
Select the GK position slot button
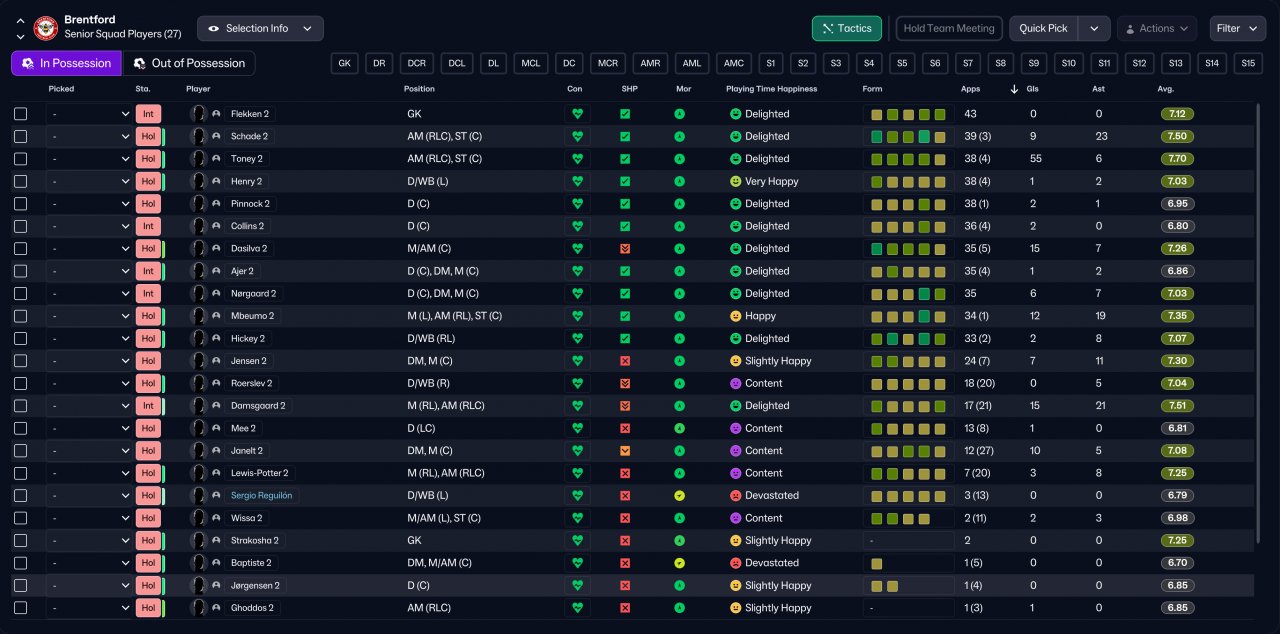(344, 64)
